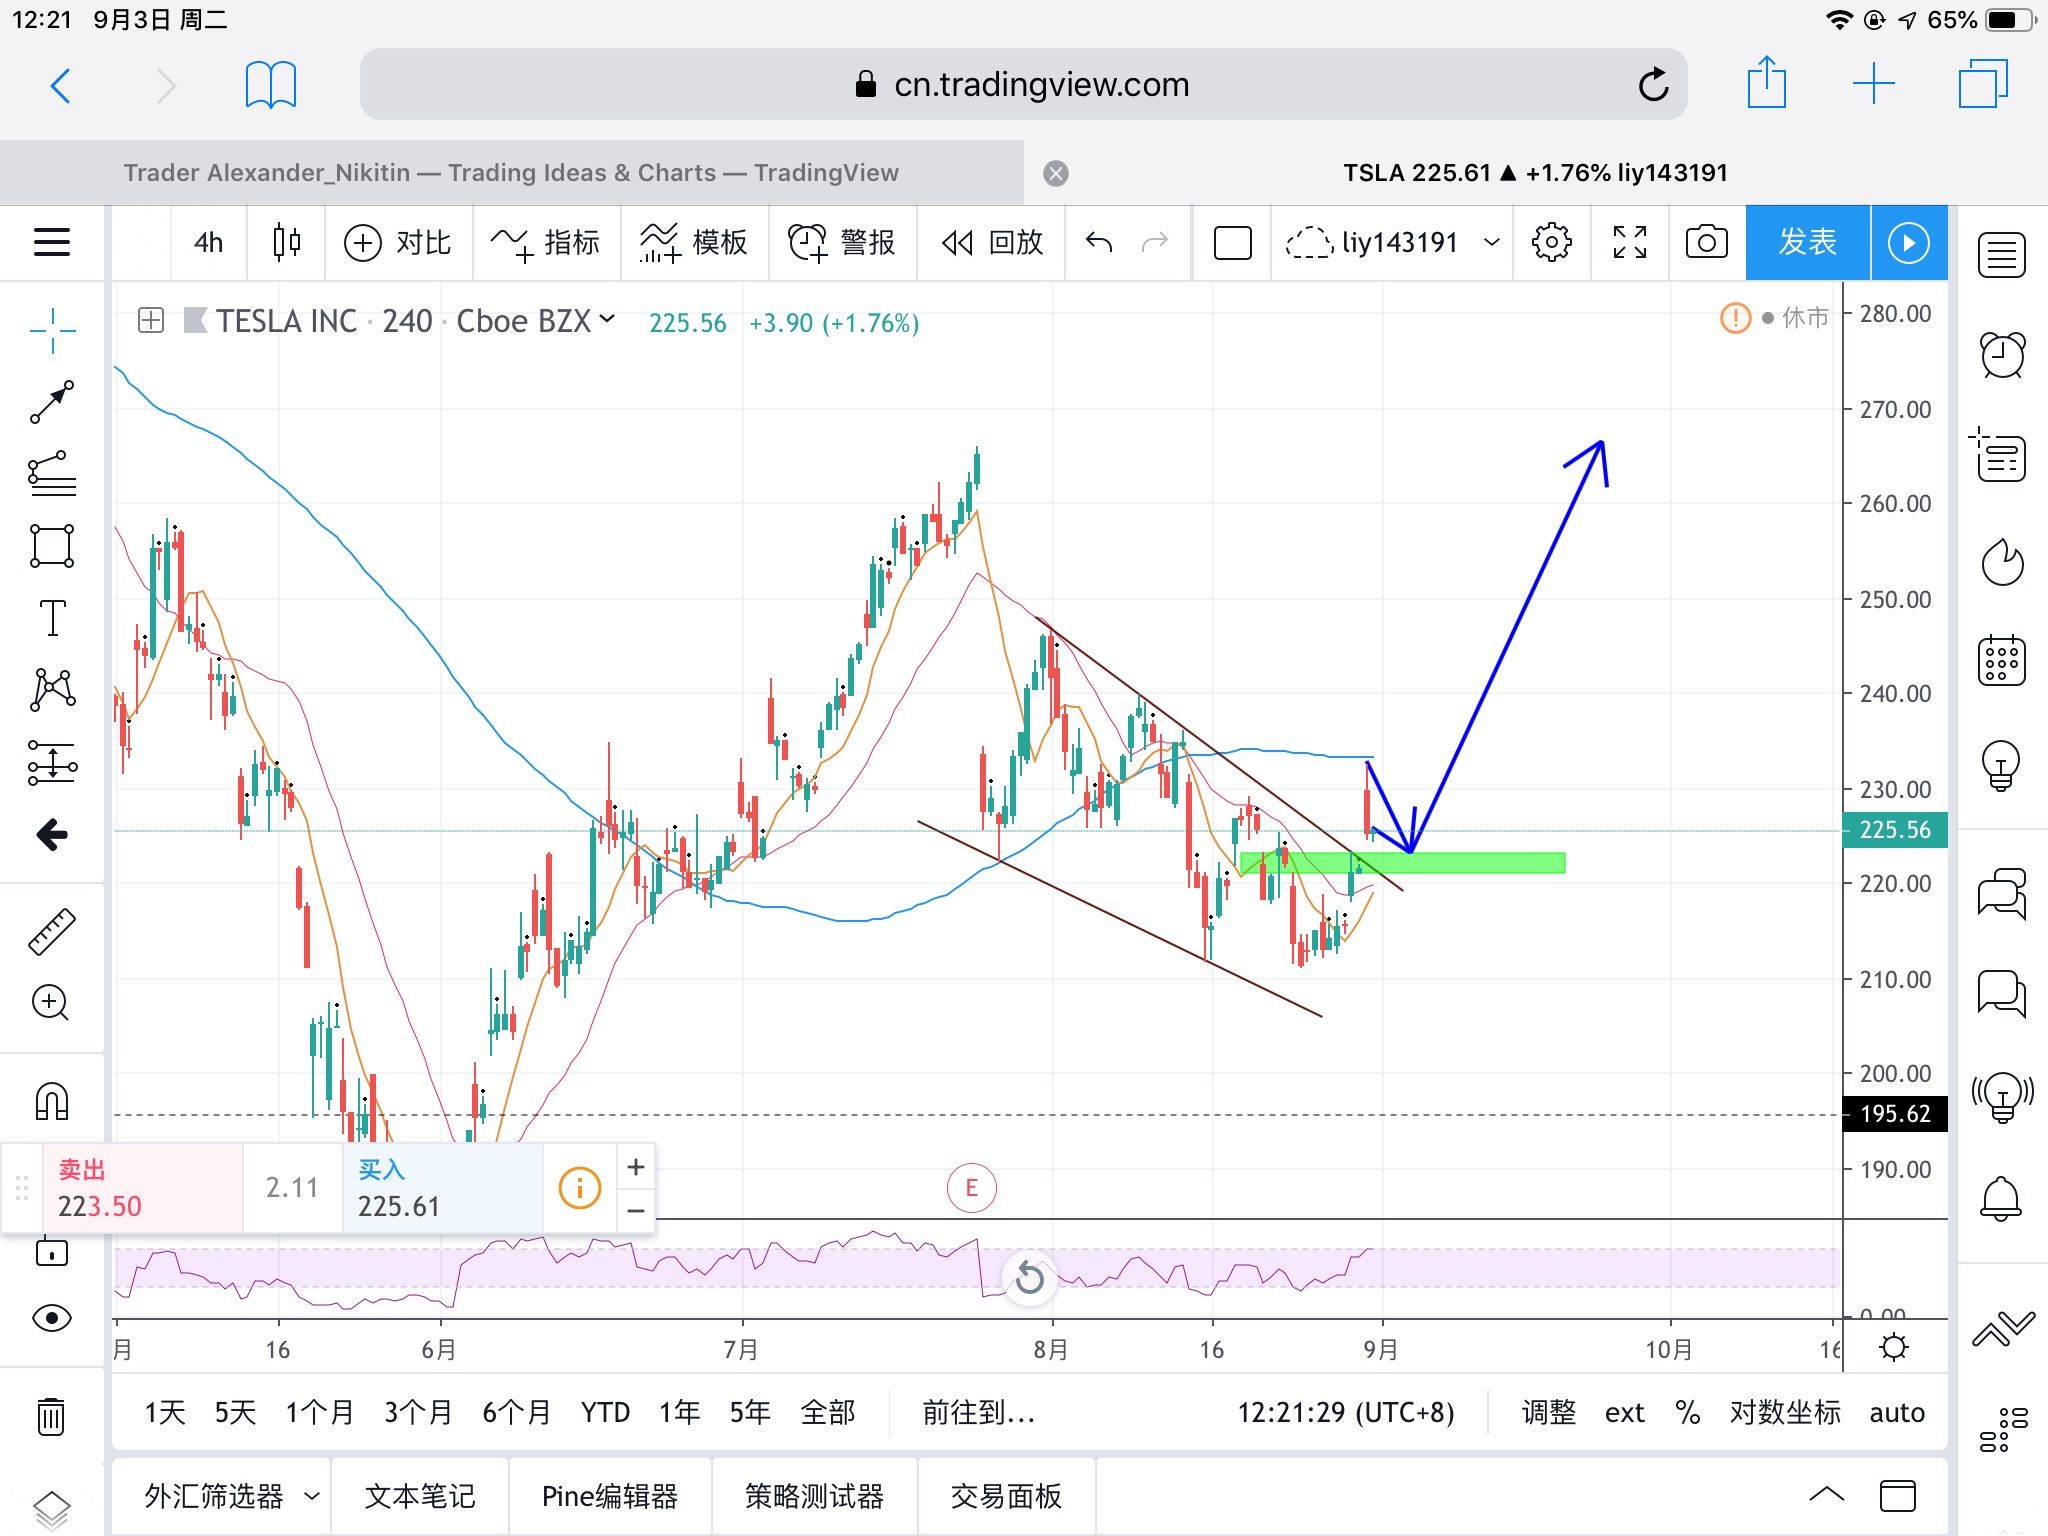Click the trash can remove drawings icon
The height and width of the screenshot is (1536, 2048).
[51, 1415]
